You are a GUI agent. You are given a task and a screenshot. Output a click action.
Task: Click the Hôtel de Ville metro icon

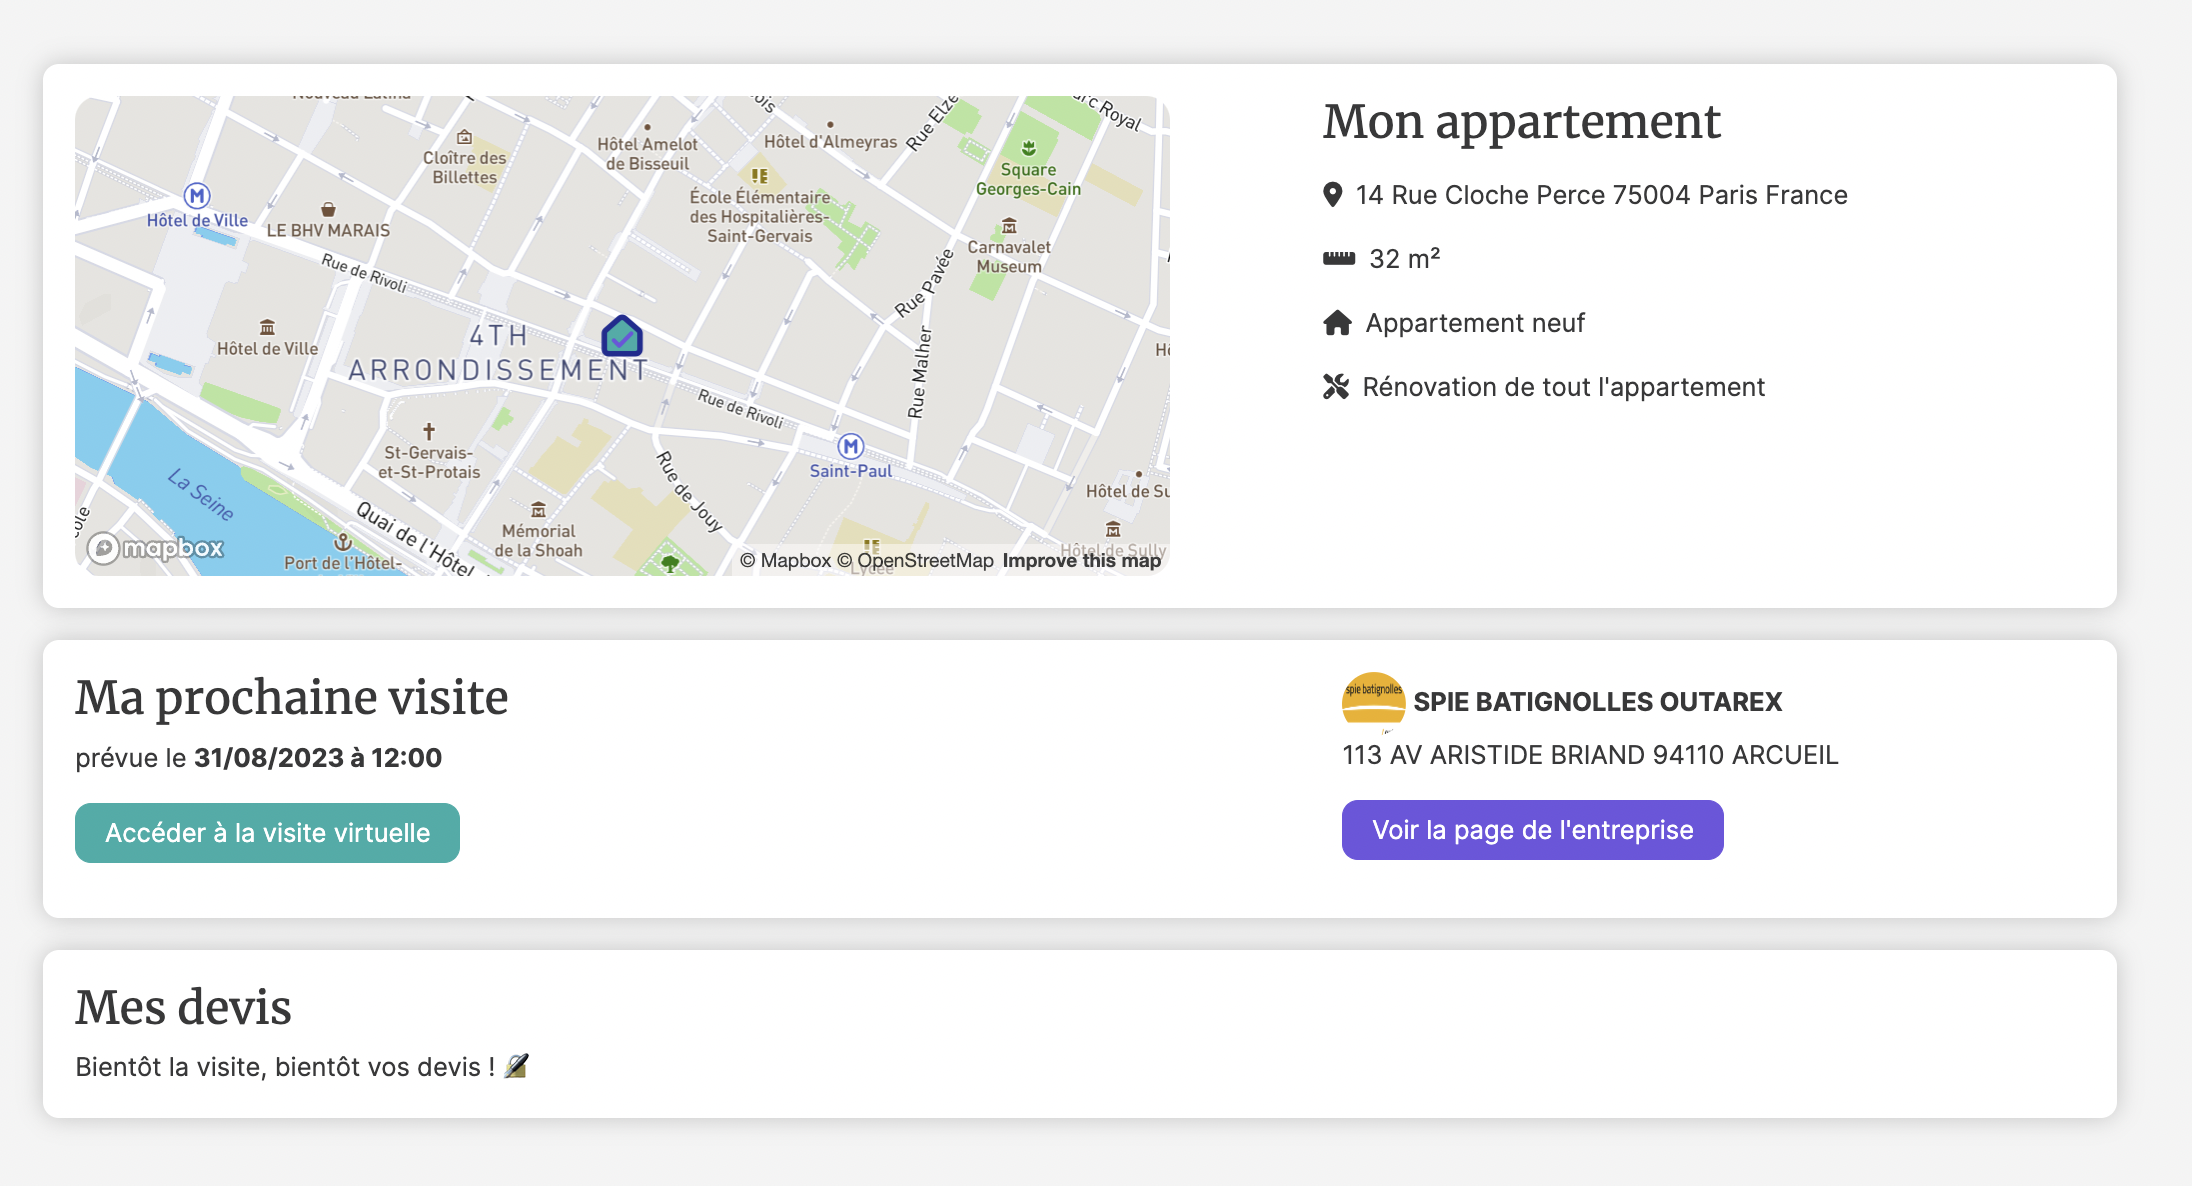197,196
